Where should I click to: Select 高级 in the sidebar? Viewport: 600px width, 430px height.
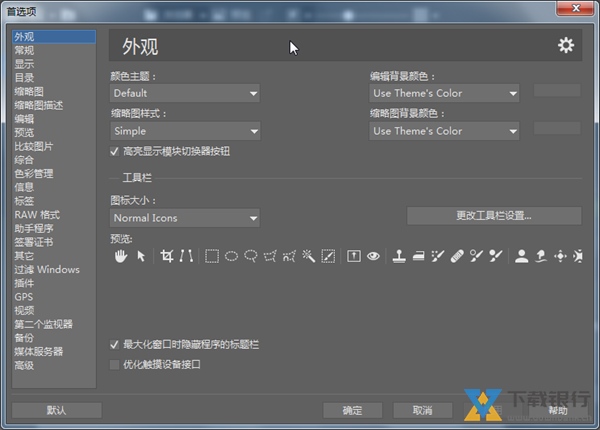point(54,366)
